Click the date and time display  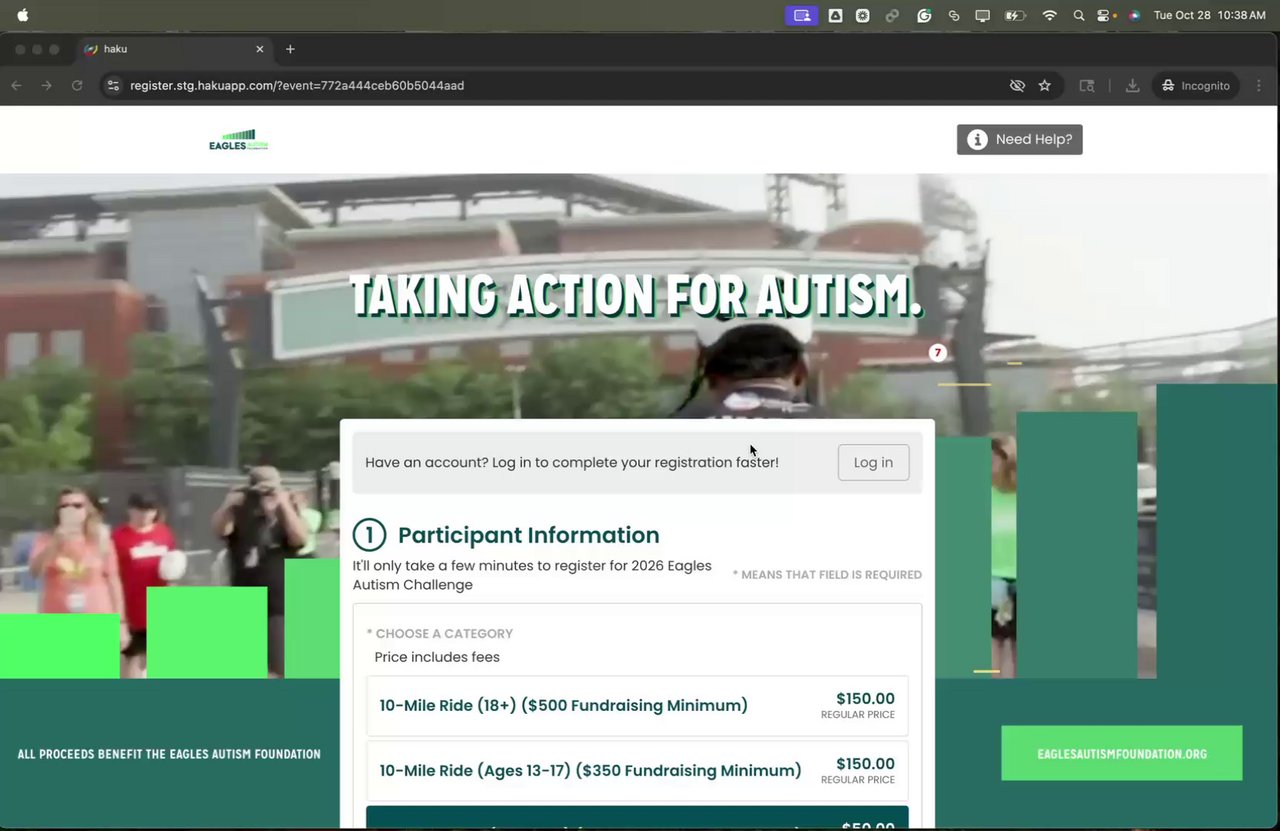pyautogui.click(x=1209, y=15)
